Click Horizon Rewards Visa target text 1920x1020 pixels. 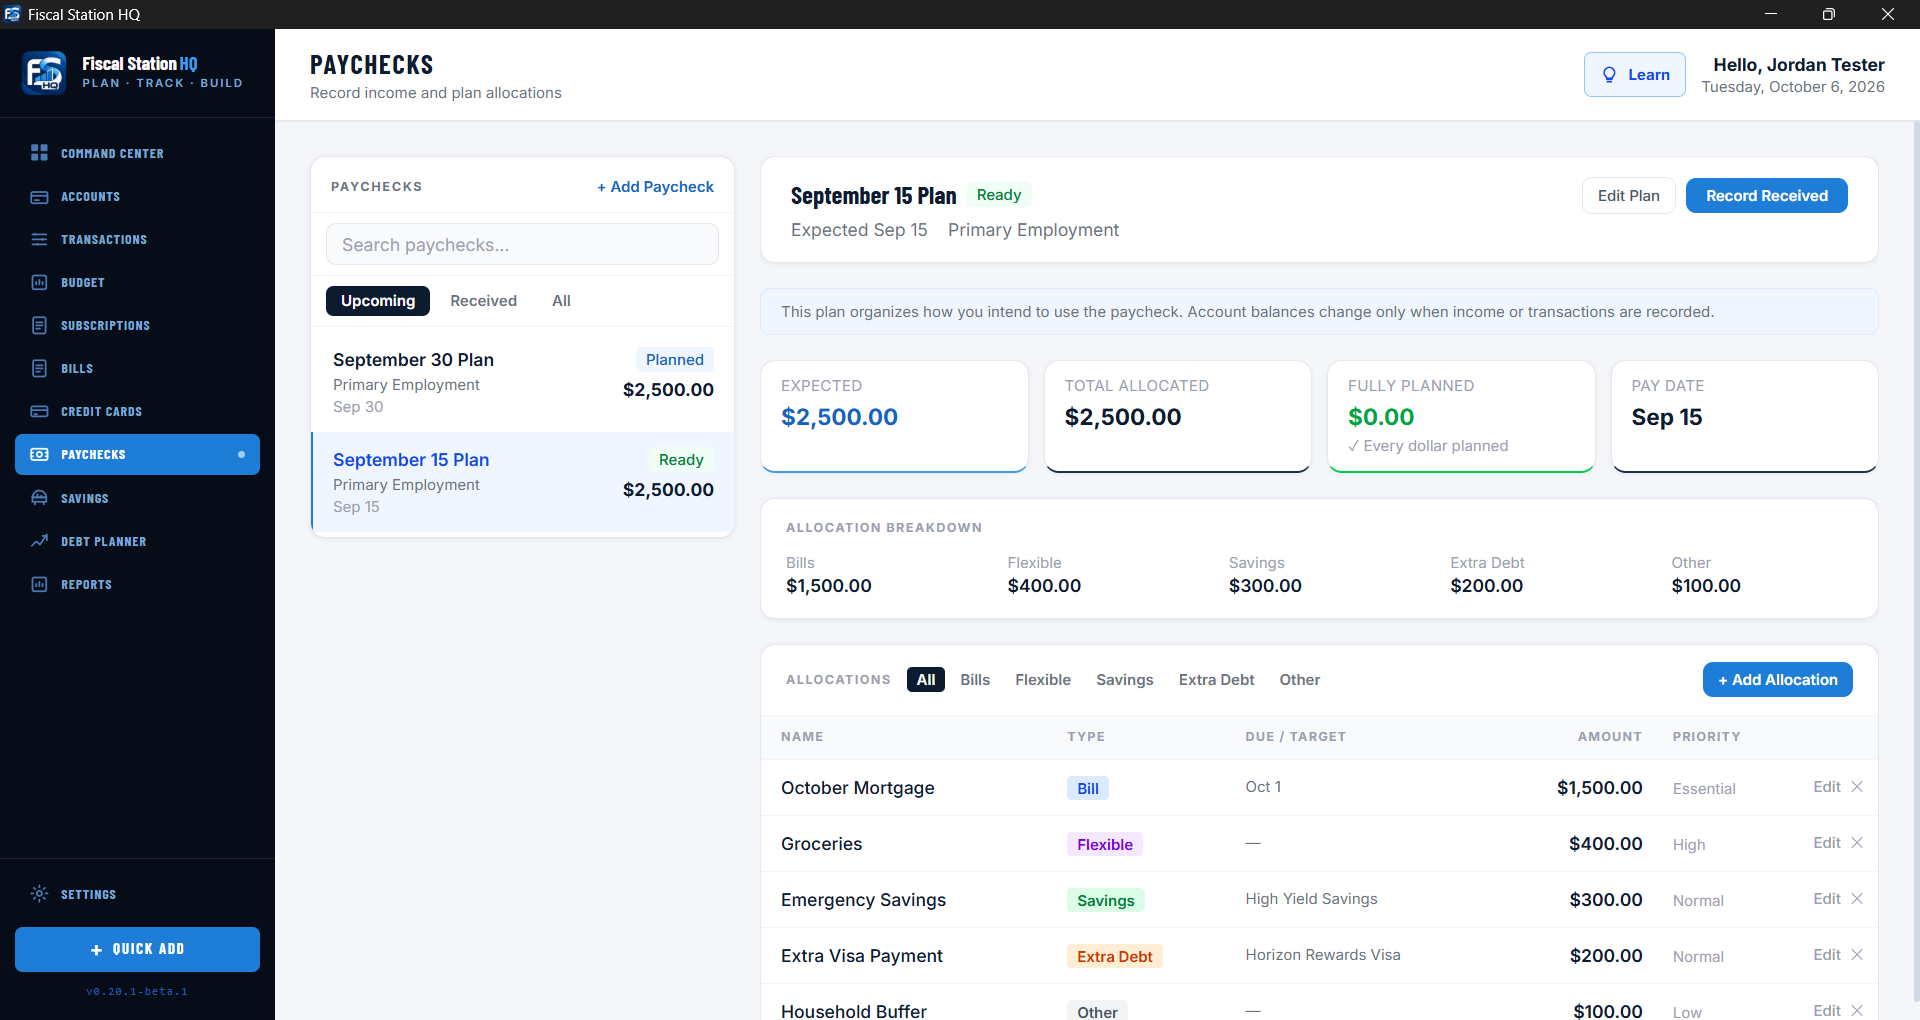click(1323, 955)
